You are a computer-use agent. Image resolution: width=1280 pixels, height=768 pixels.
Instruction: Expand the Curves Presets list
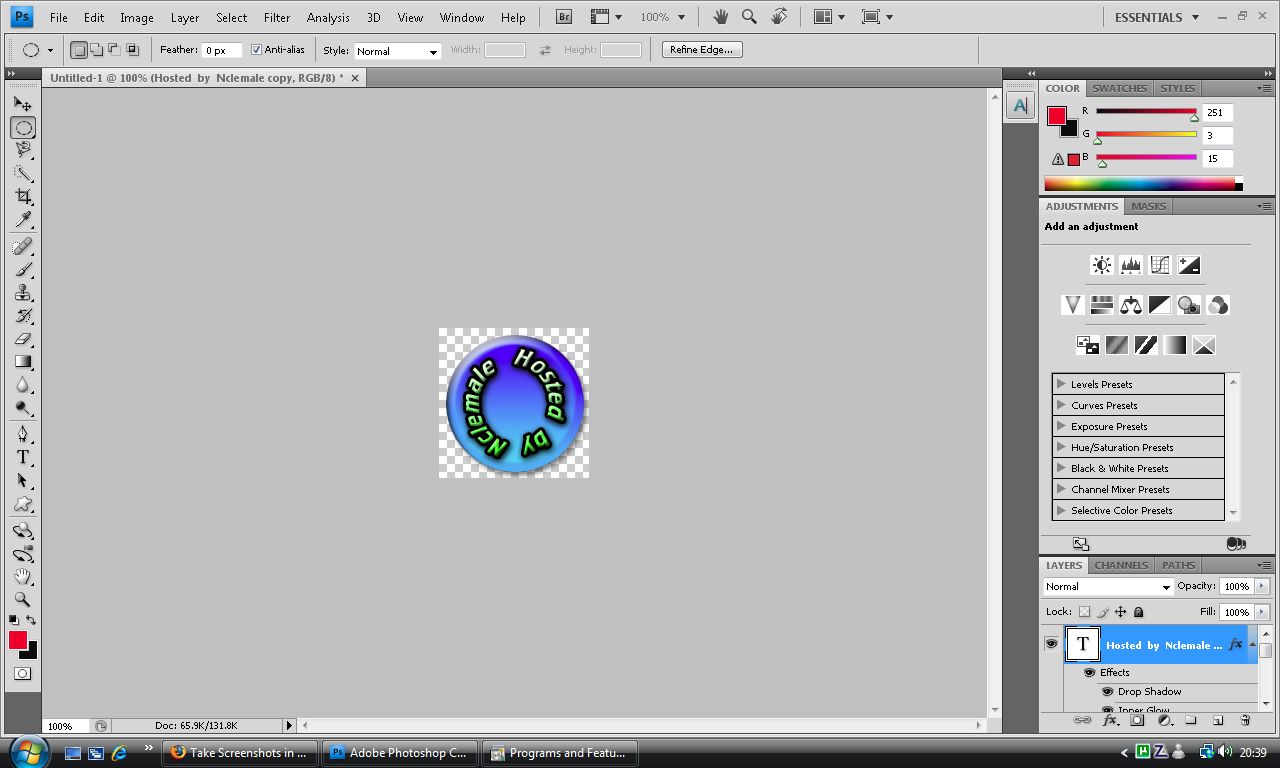click(1061, 405)
